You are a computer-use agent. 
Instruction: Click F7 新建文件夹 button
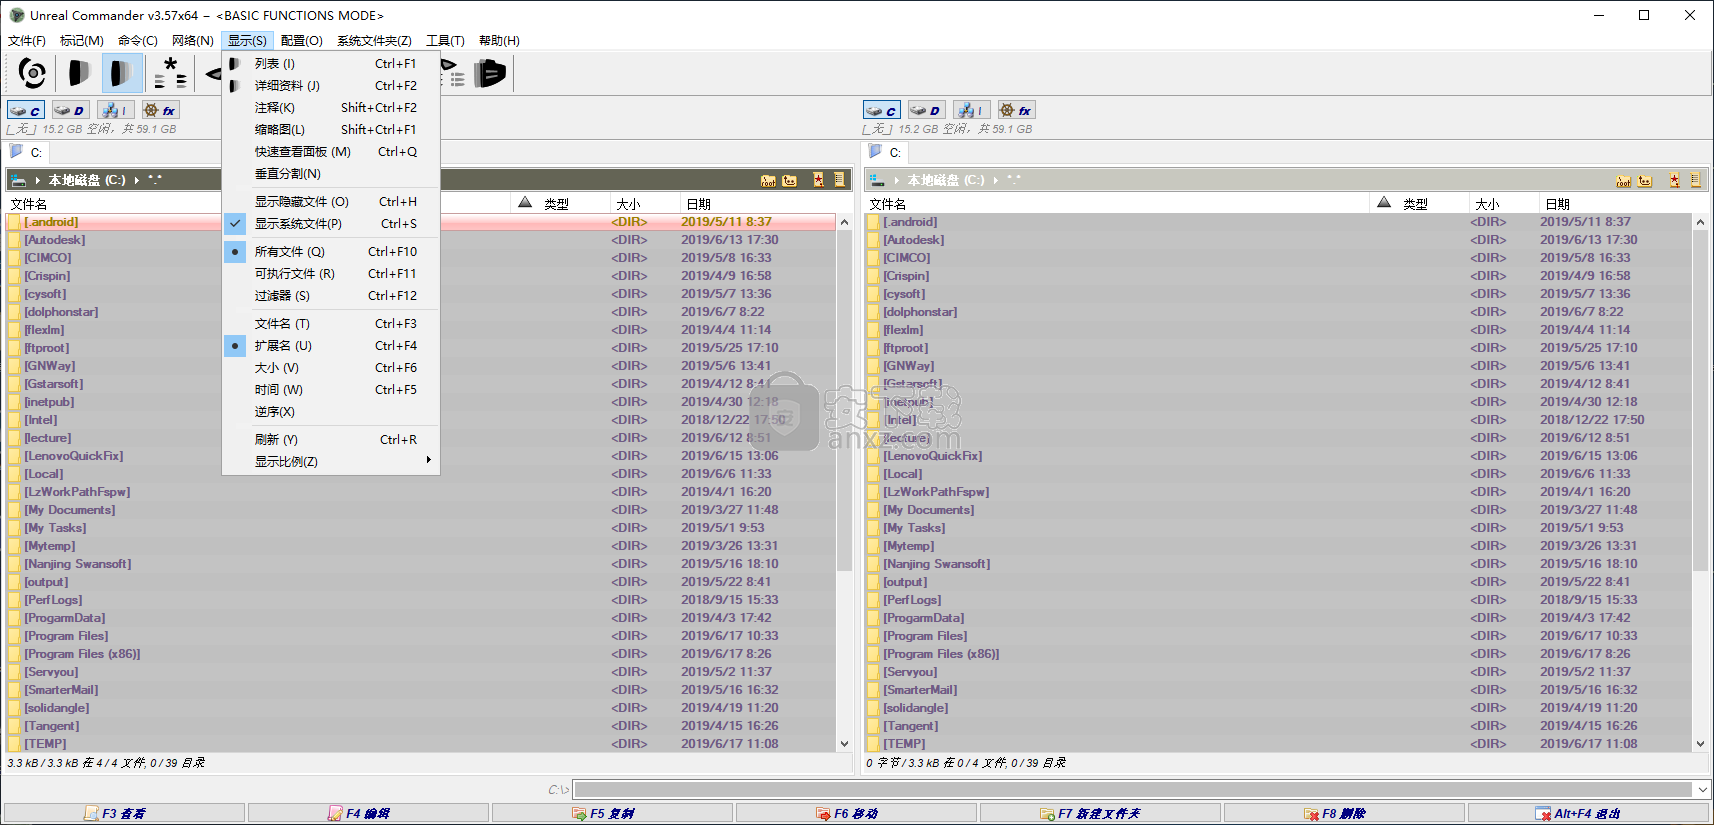tap(1100, 813)
